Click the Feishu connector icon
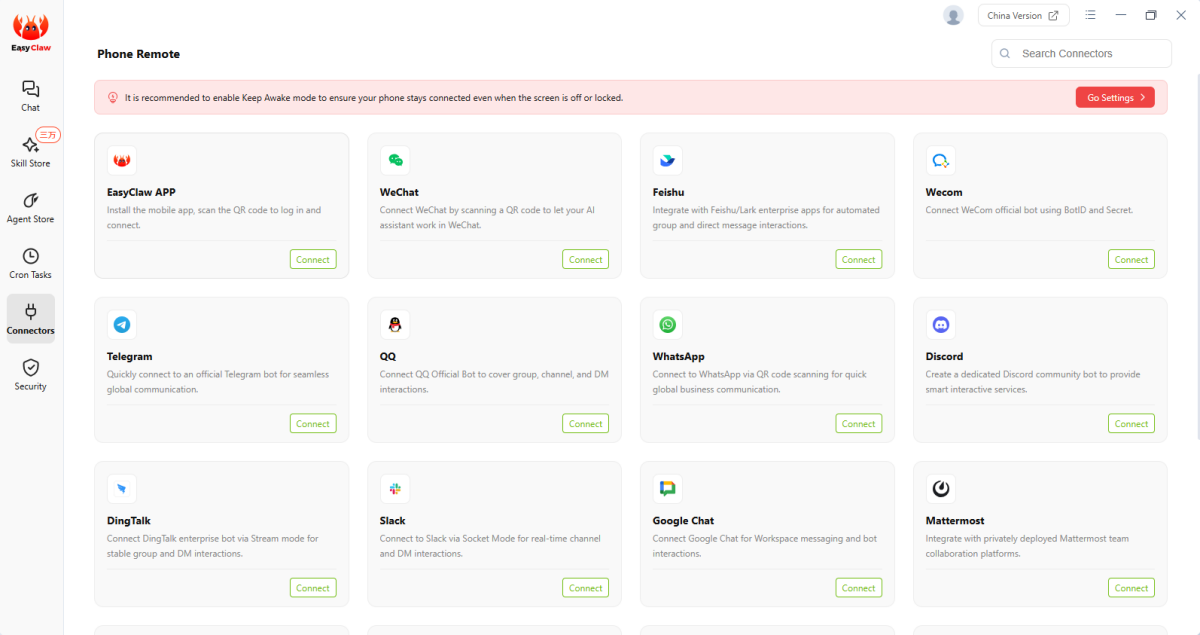This screenshot has height=635, width=1200. click(x=667, y=161)
